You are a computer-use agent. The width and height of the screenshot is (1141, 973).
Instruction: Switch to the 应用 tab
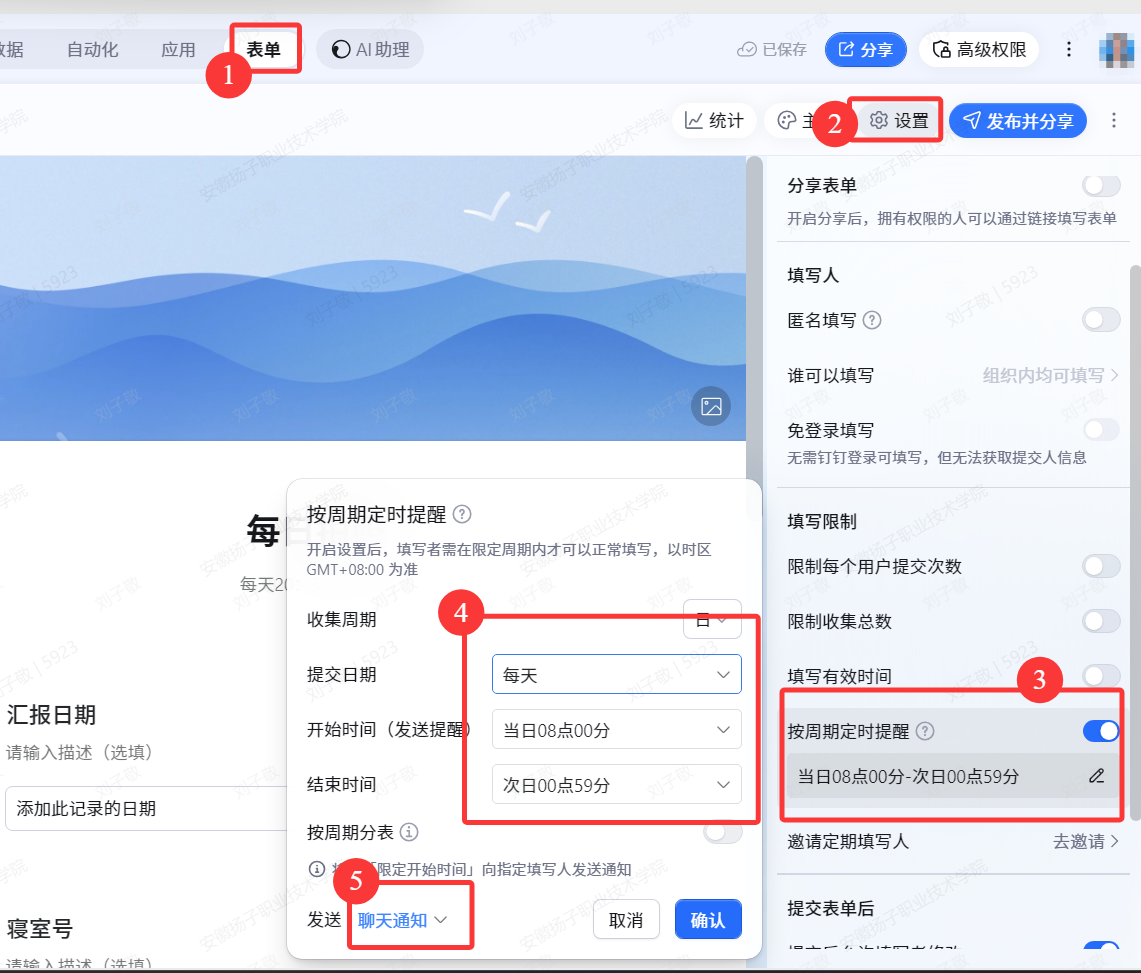tap(178, 49)
